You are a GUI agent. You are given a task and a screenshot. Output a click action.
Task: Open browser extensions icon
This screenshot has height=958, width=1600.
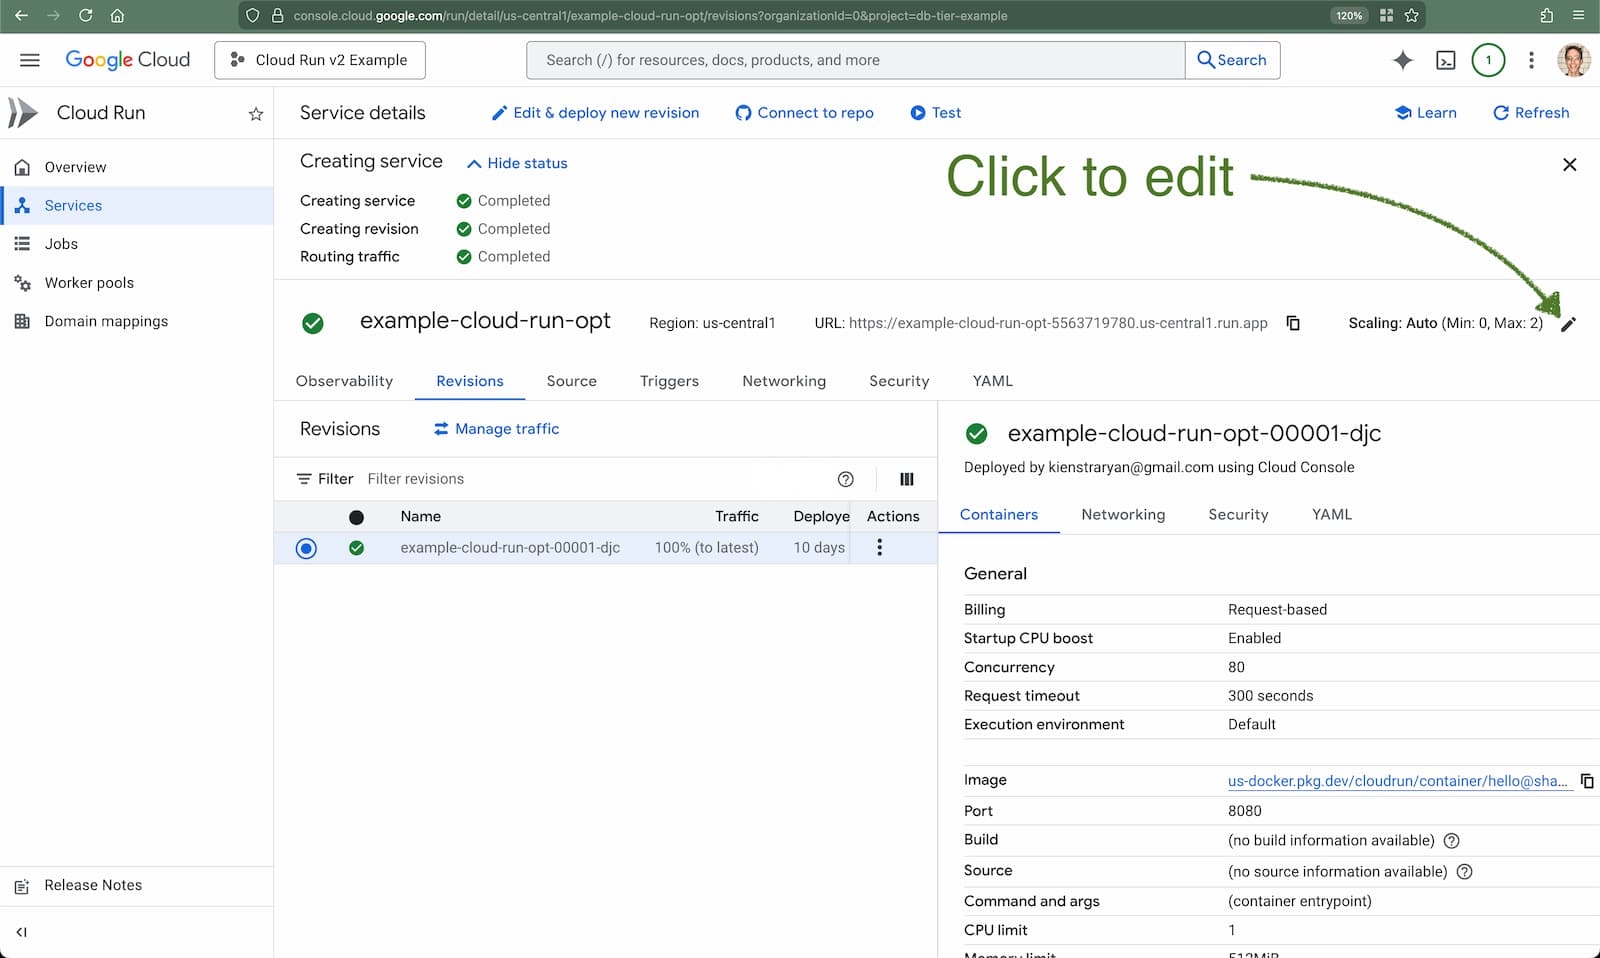coord(1546,15)
